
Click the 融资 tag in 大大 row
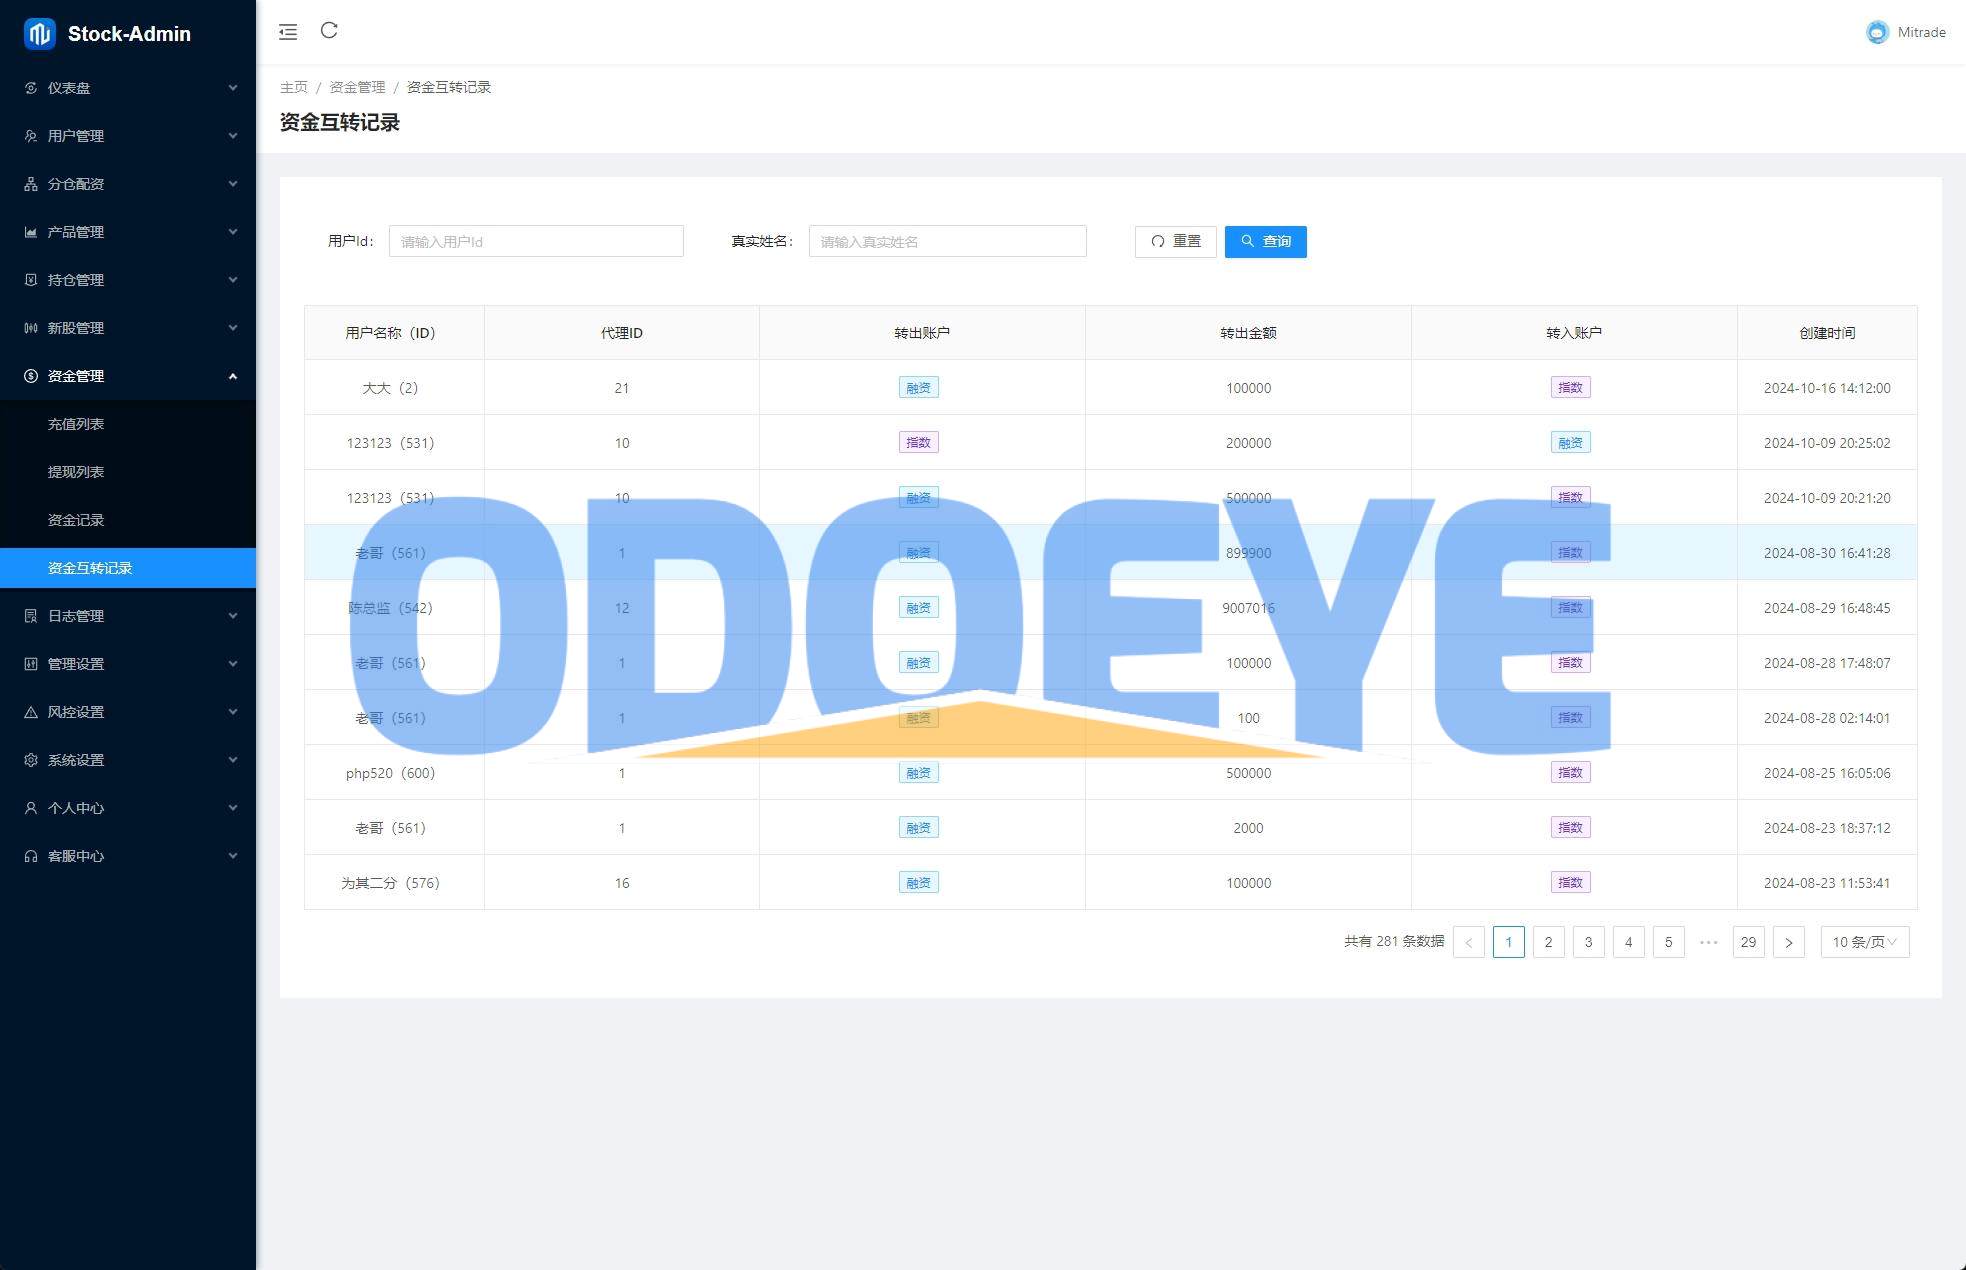coord(919,388)
